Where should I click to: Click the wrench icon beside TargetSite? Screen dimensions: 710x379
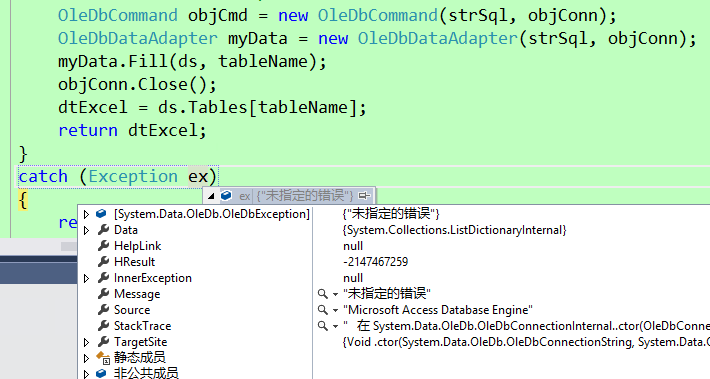(x=104, y=342)
